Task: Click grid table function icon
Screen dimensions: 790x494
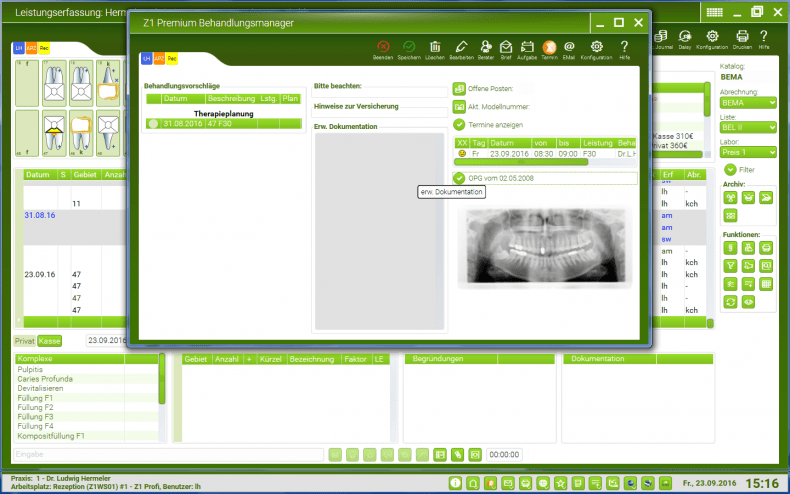Action: 766,284
